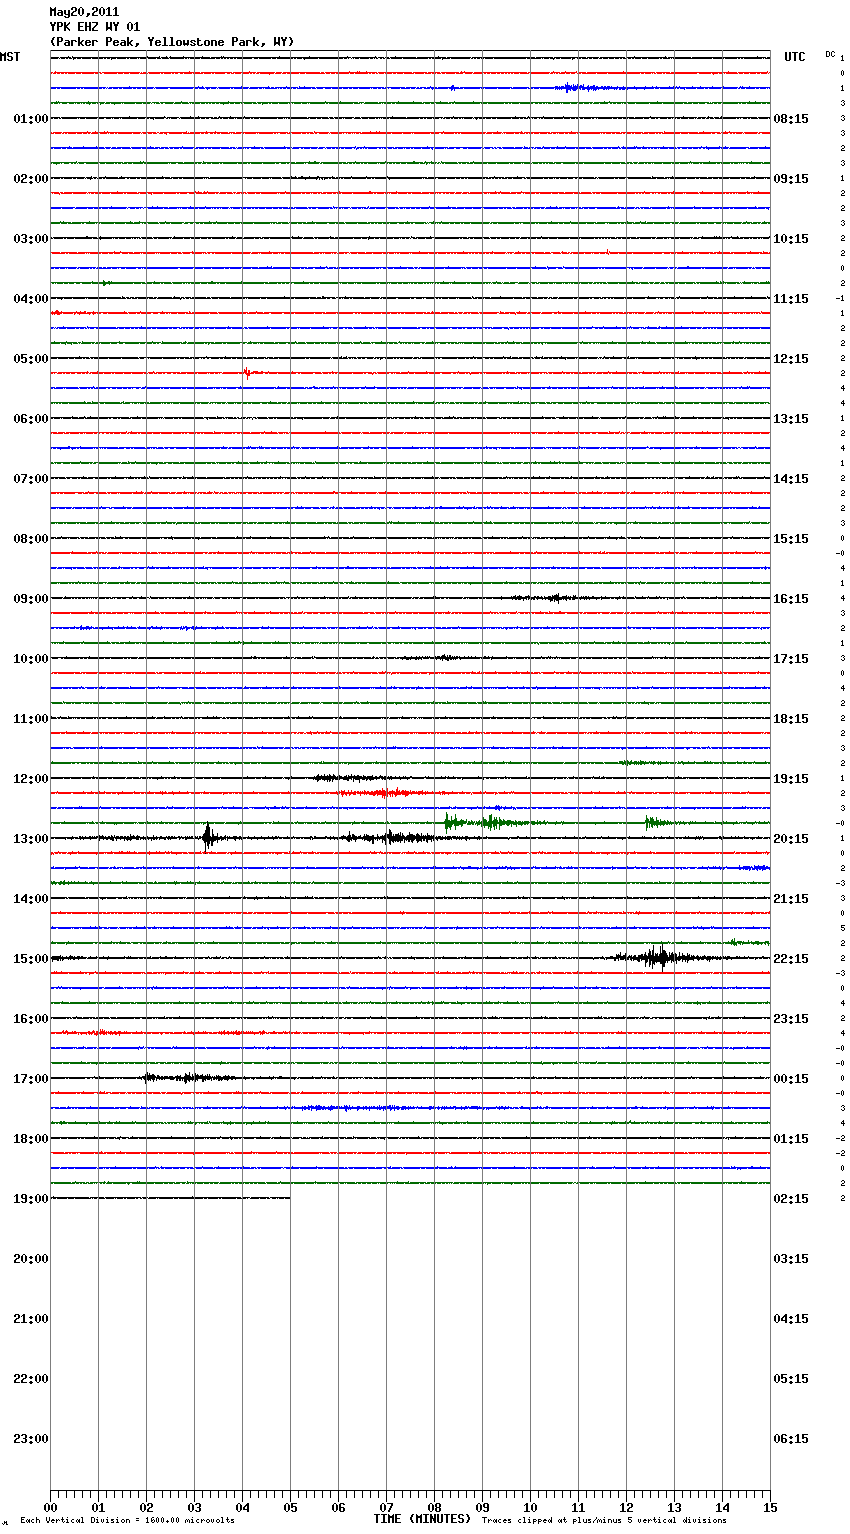Select the 09:00 MST time label
Image resolution: width=850 pixels, height=1534 pixels.
click(30, 599)
